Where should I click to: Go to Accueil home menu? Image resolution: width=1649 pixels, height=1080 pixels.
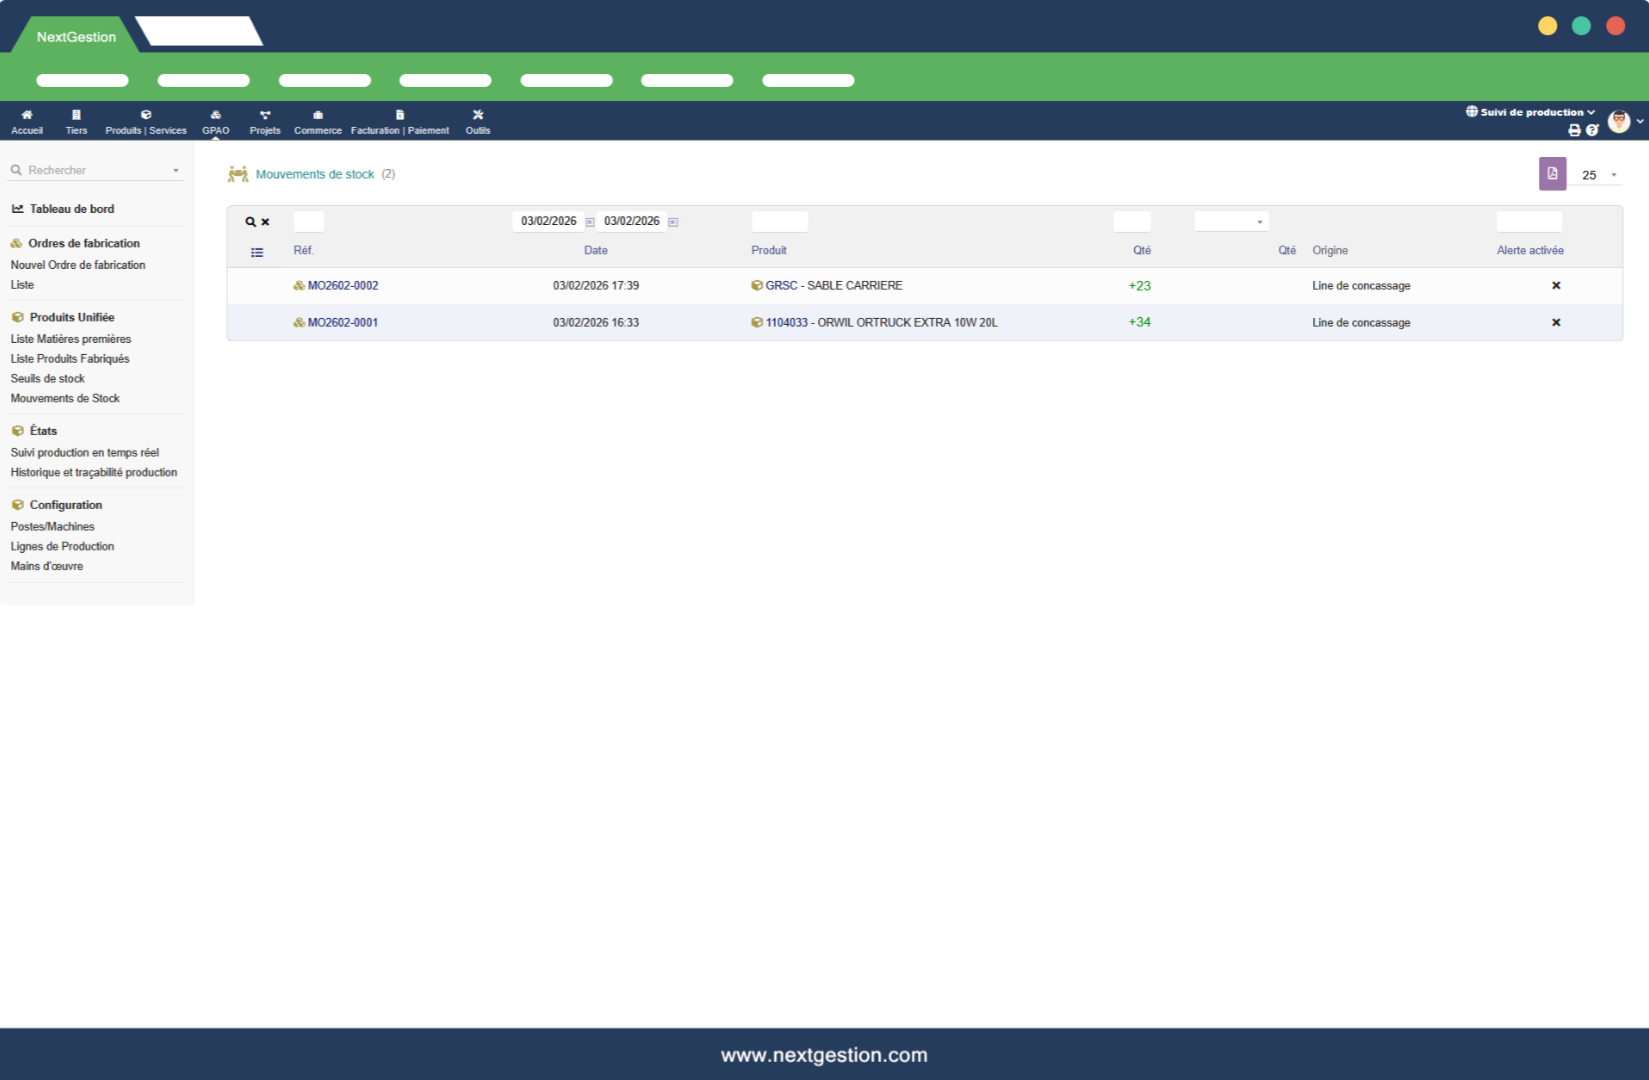(27, 122)
